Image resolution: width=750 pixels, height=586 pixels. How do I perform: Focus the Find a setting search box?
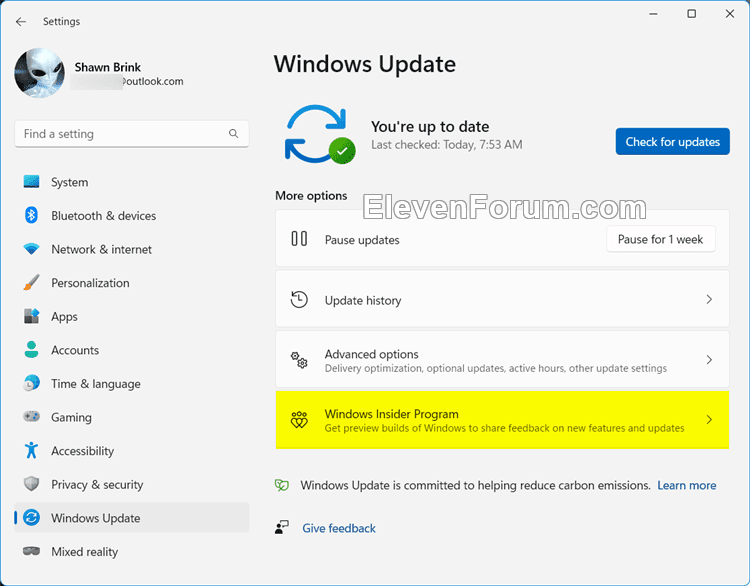tap(132, 134)
